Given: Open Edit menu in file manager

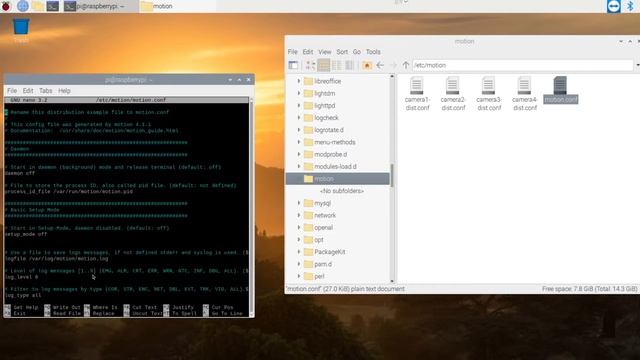Looking at the screenshot, I should pos(308,52).
